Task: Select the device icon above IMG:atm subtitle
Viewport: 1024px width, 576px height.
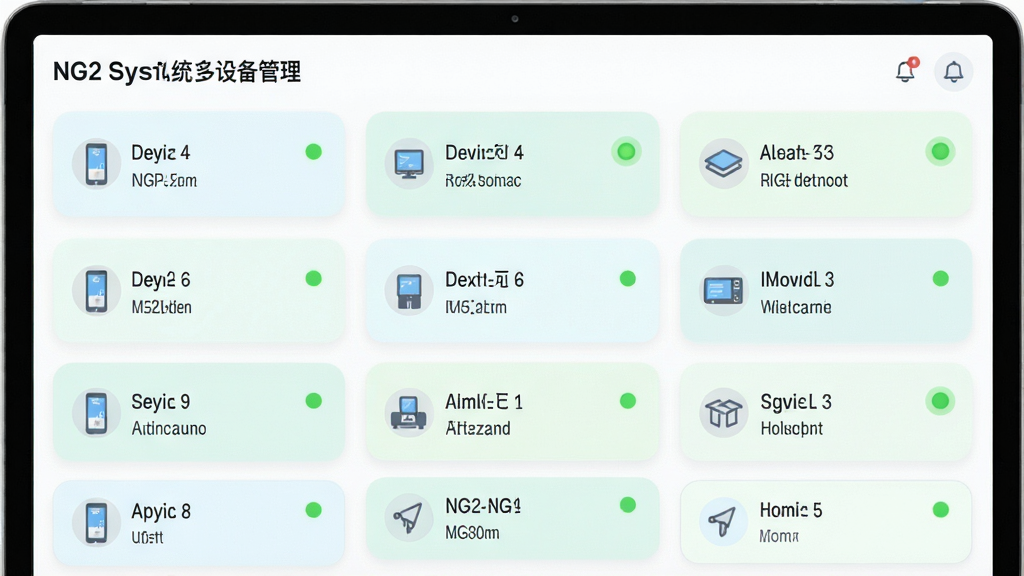Action: 409,291
